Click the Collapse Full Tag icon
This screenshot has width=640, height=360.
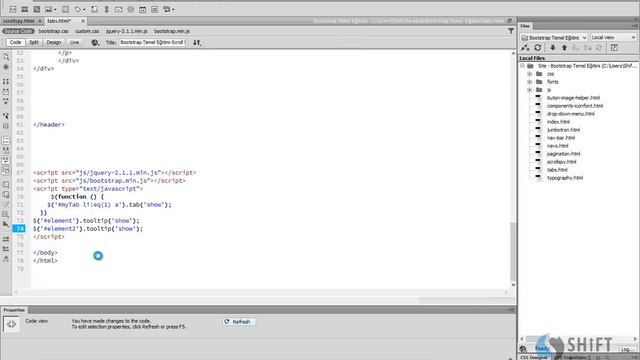[x=6, y=82]
